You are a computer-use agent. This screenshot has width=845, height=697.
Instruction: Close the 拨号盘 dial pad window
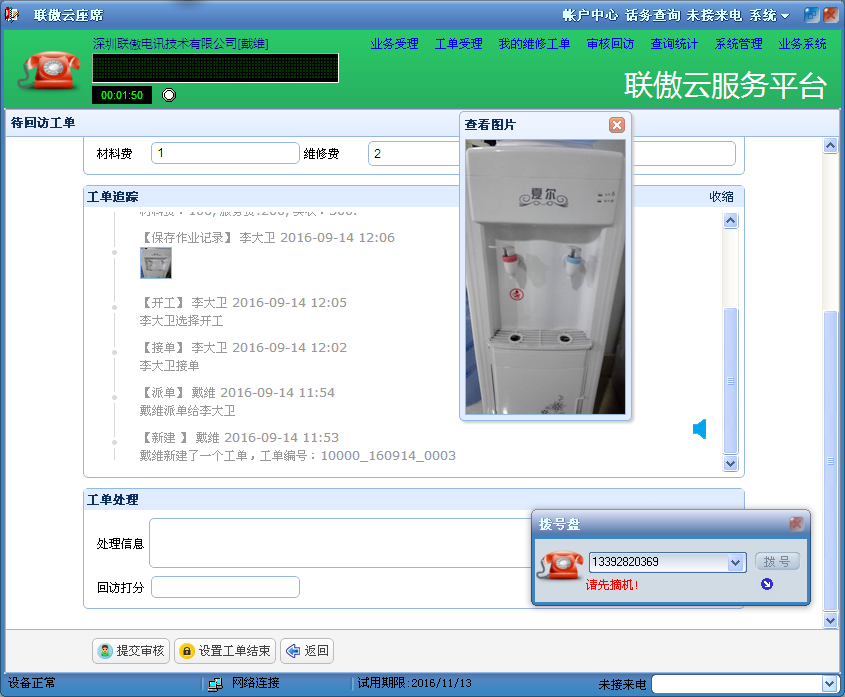click(796, 524)
